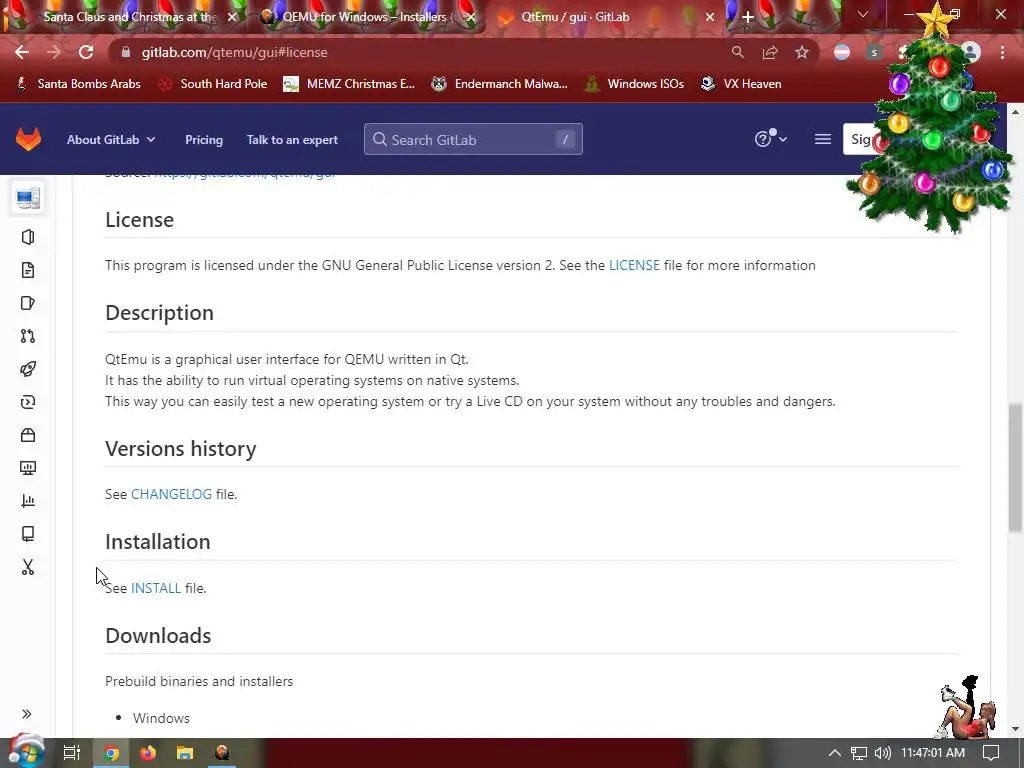
Task: Open the Windows Start button
Action: [x=26, y=752]
